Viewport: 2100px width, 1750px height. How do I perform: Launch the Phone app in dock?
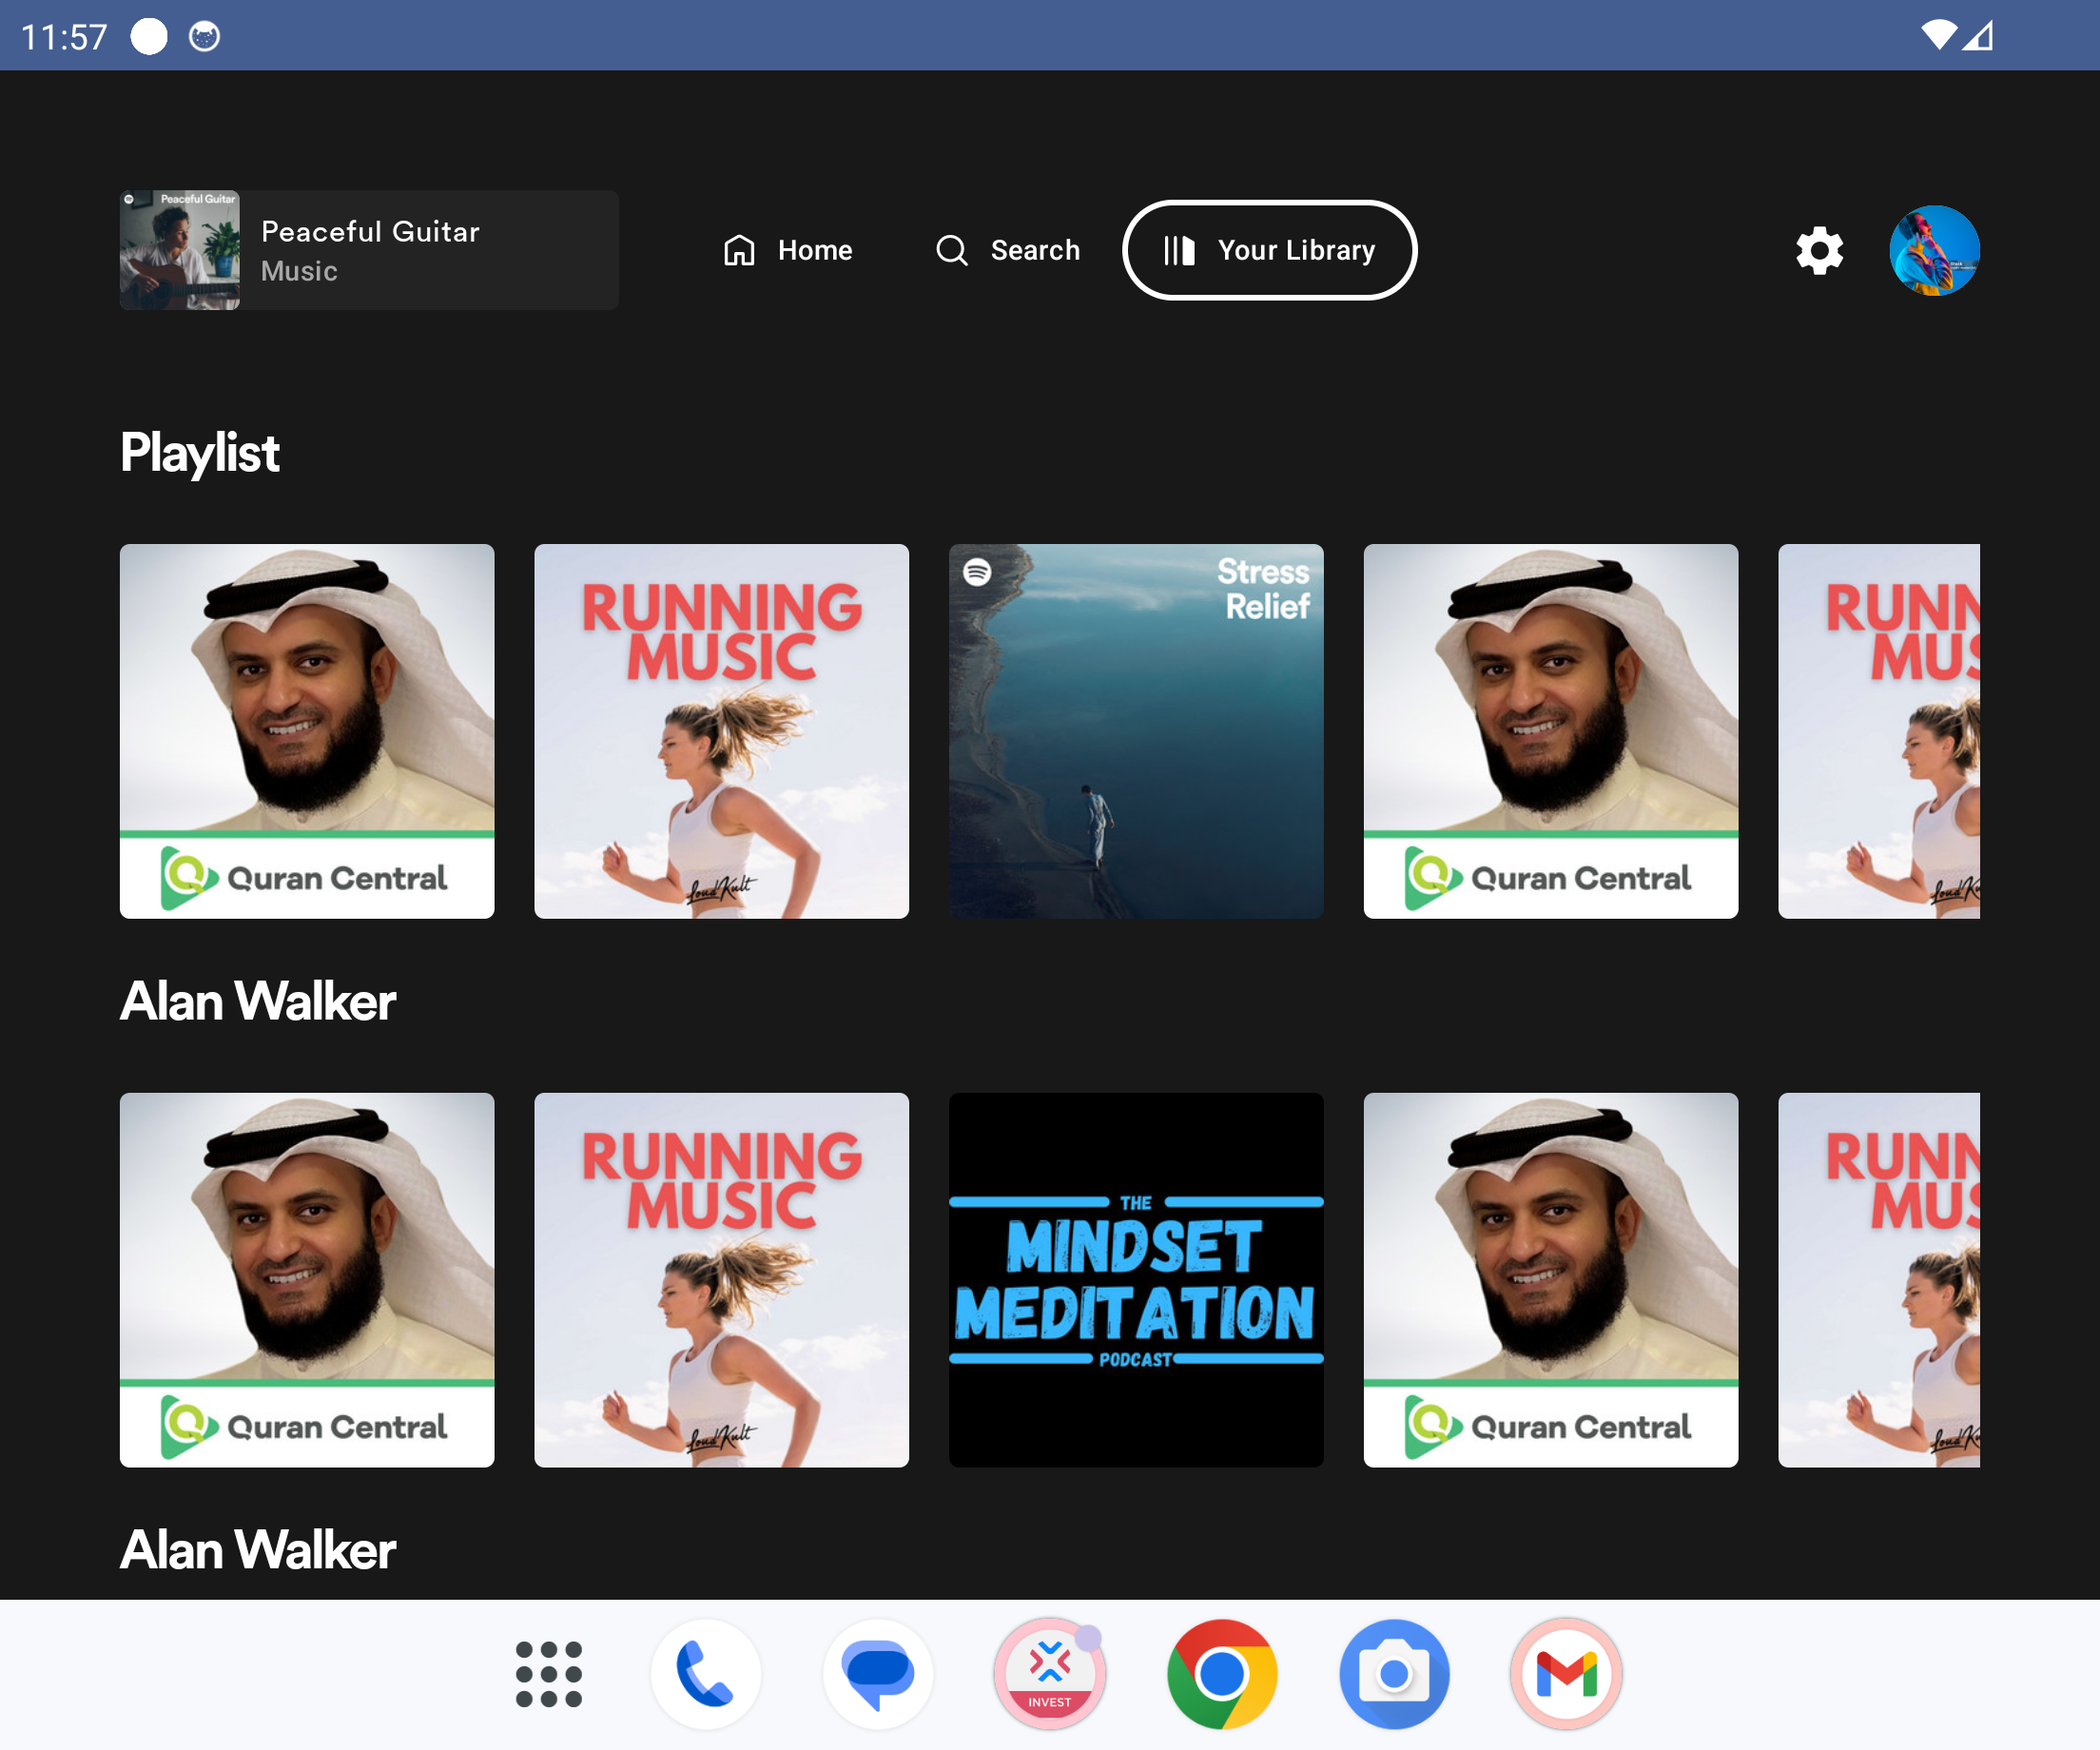click(x=706, y=1674)
